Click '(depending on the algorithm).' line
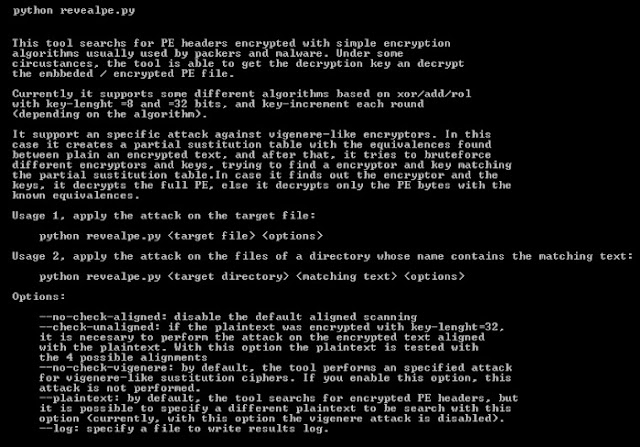The image size is (640, 447). (110, 114)
